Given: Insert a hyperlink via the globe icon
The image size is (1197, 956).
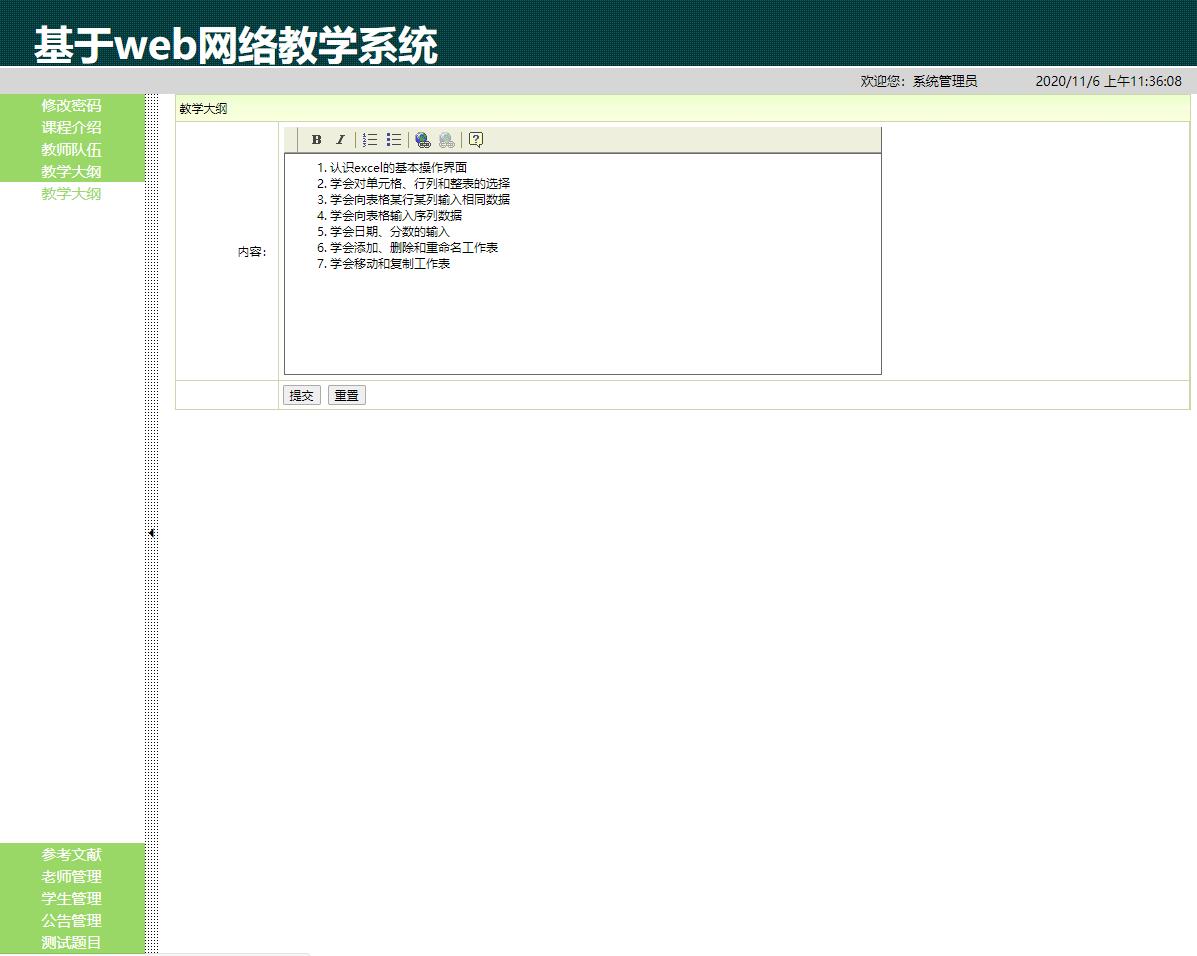Looking at the screenshot, I should click(423, 140).
